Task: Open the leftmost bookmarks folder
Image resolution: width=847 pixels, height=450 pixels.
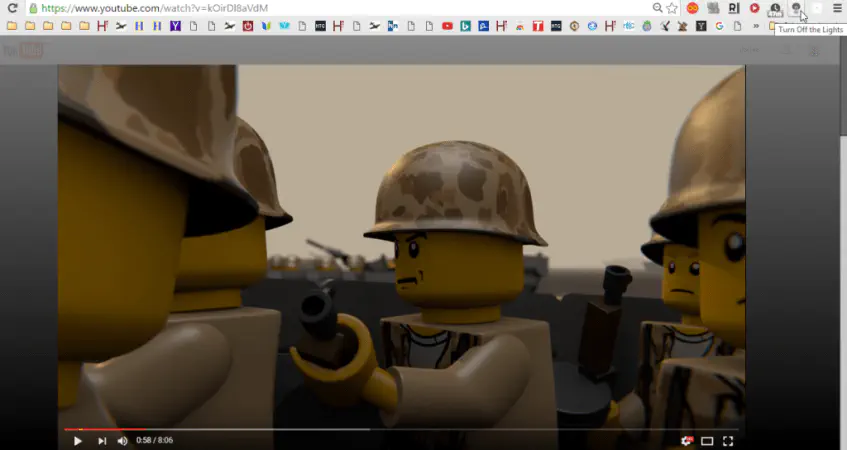Action: (12, 26)
